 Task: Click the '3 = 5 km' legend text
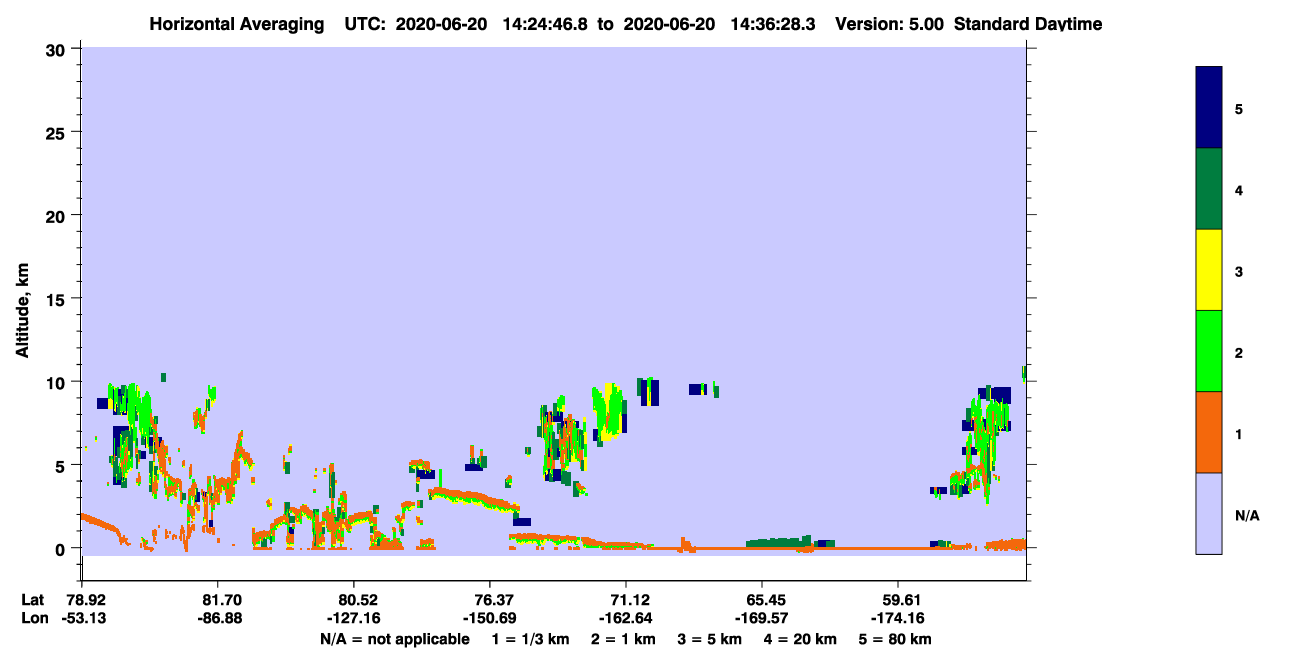click(712, 639)
